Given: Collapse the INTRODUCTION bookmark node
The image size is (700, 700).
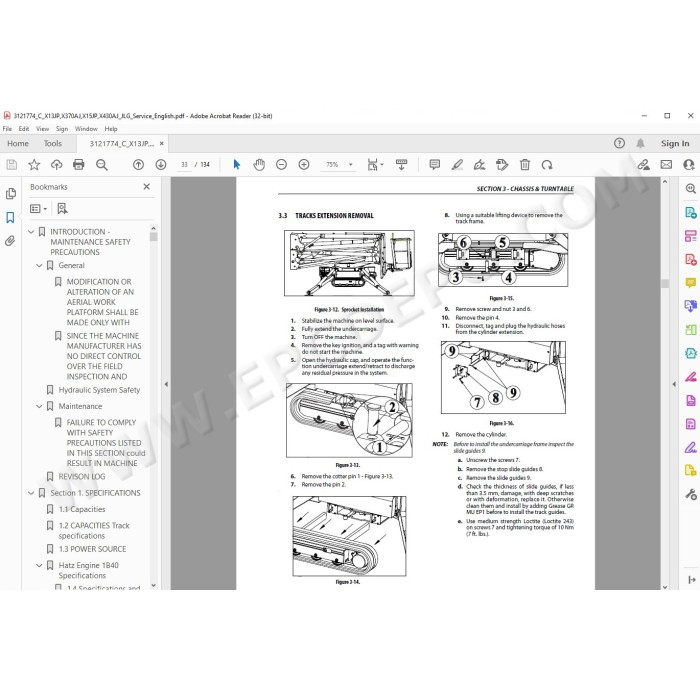Looking at the screenshot, I should (31, 232).
